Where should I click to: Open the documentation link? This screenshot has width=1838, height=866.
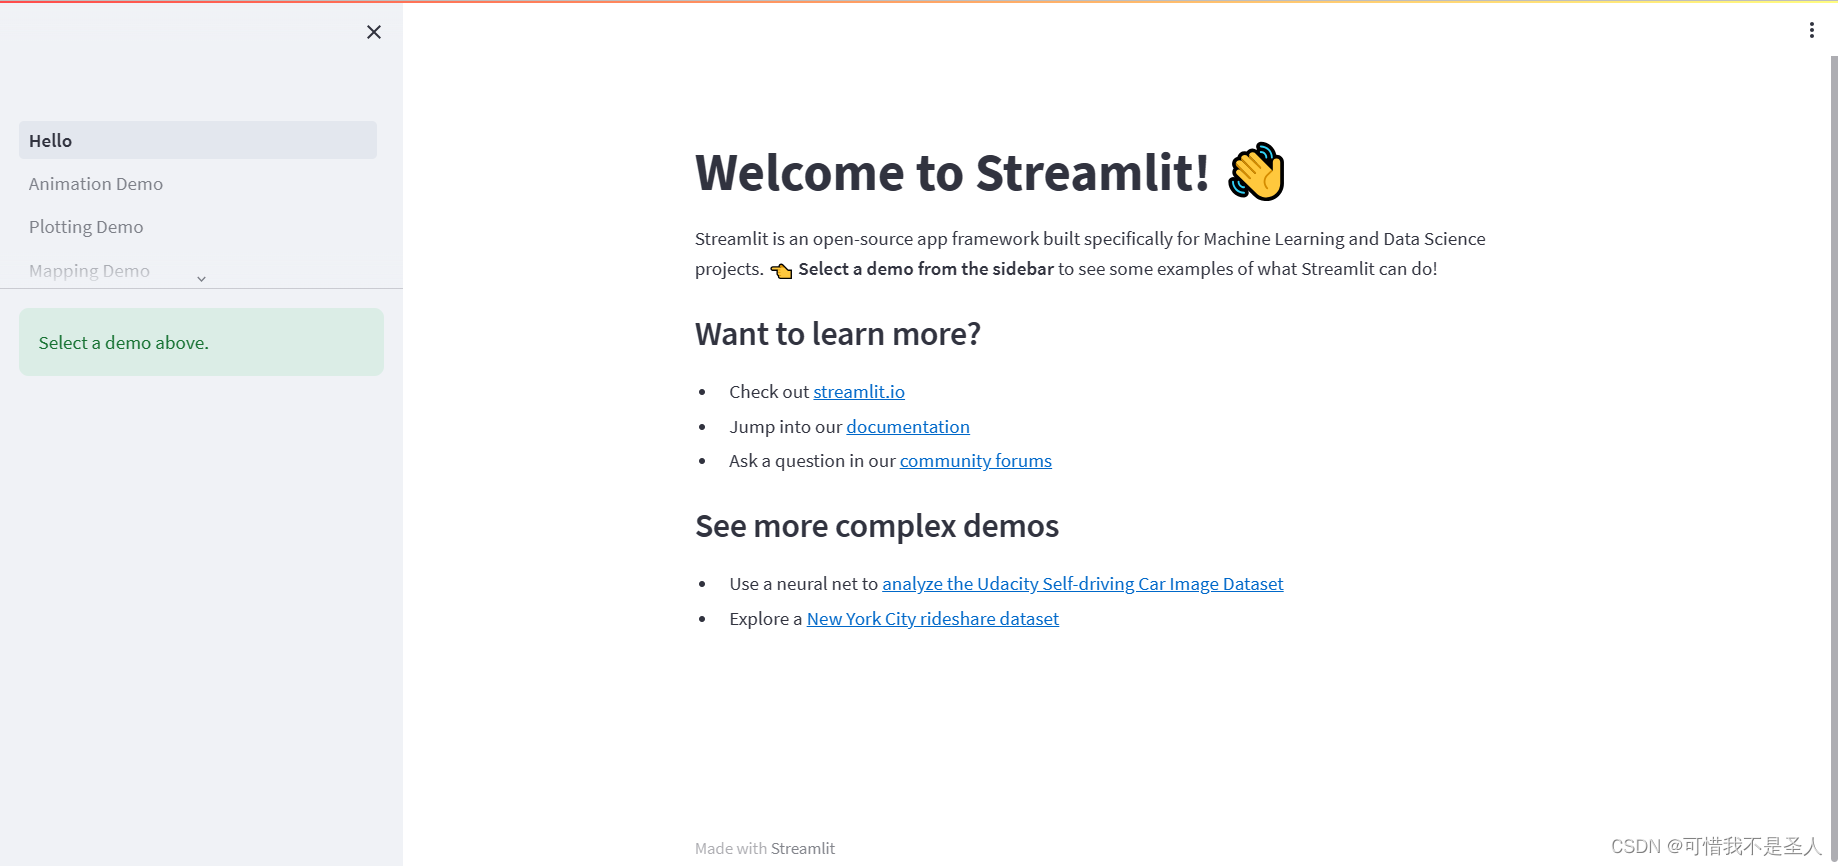point(908,427)
